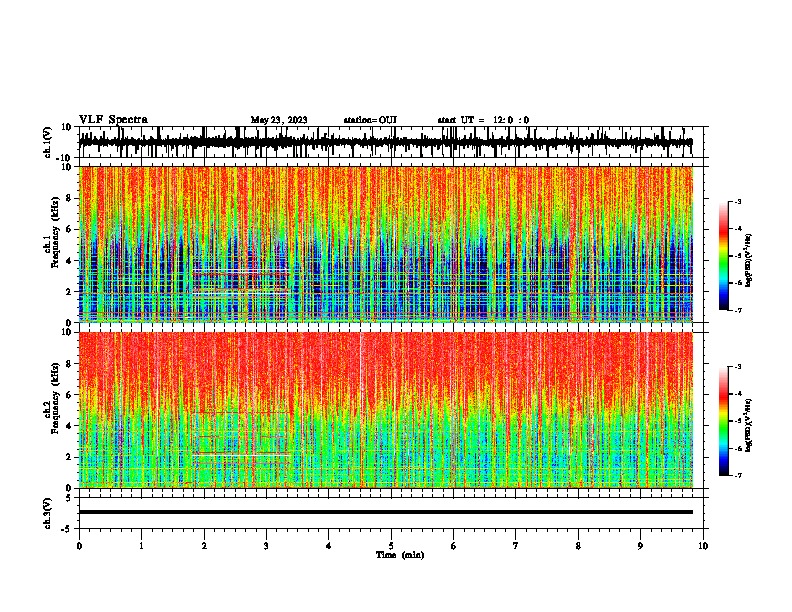Click the "Time (min)" axis label
The height and width of the screenshot is (612, 792).
tap(400, 555)
